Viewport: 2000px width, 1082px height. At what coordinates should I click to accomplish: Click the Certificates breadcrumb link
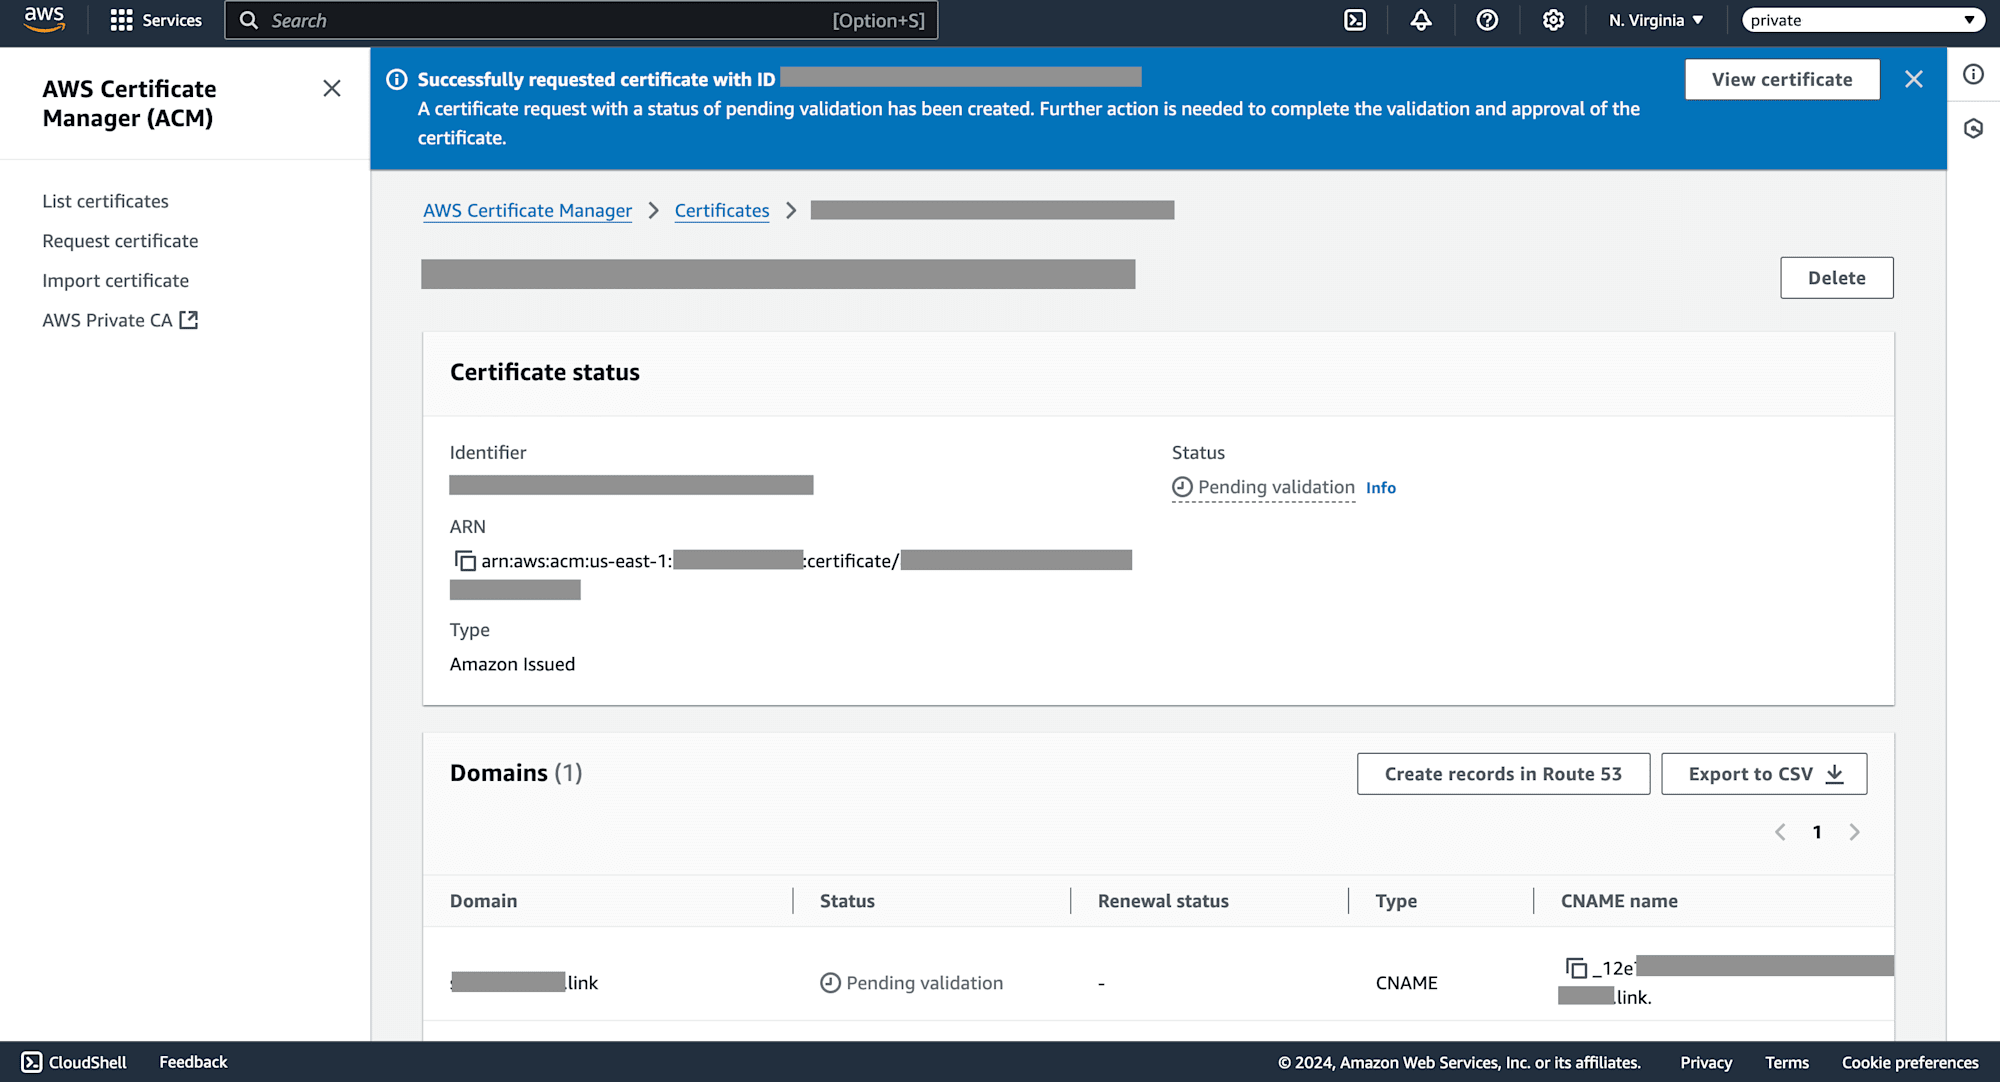[722, 210]
